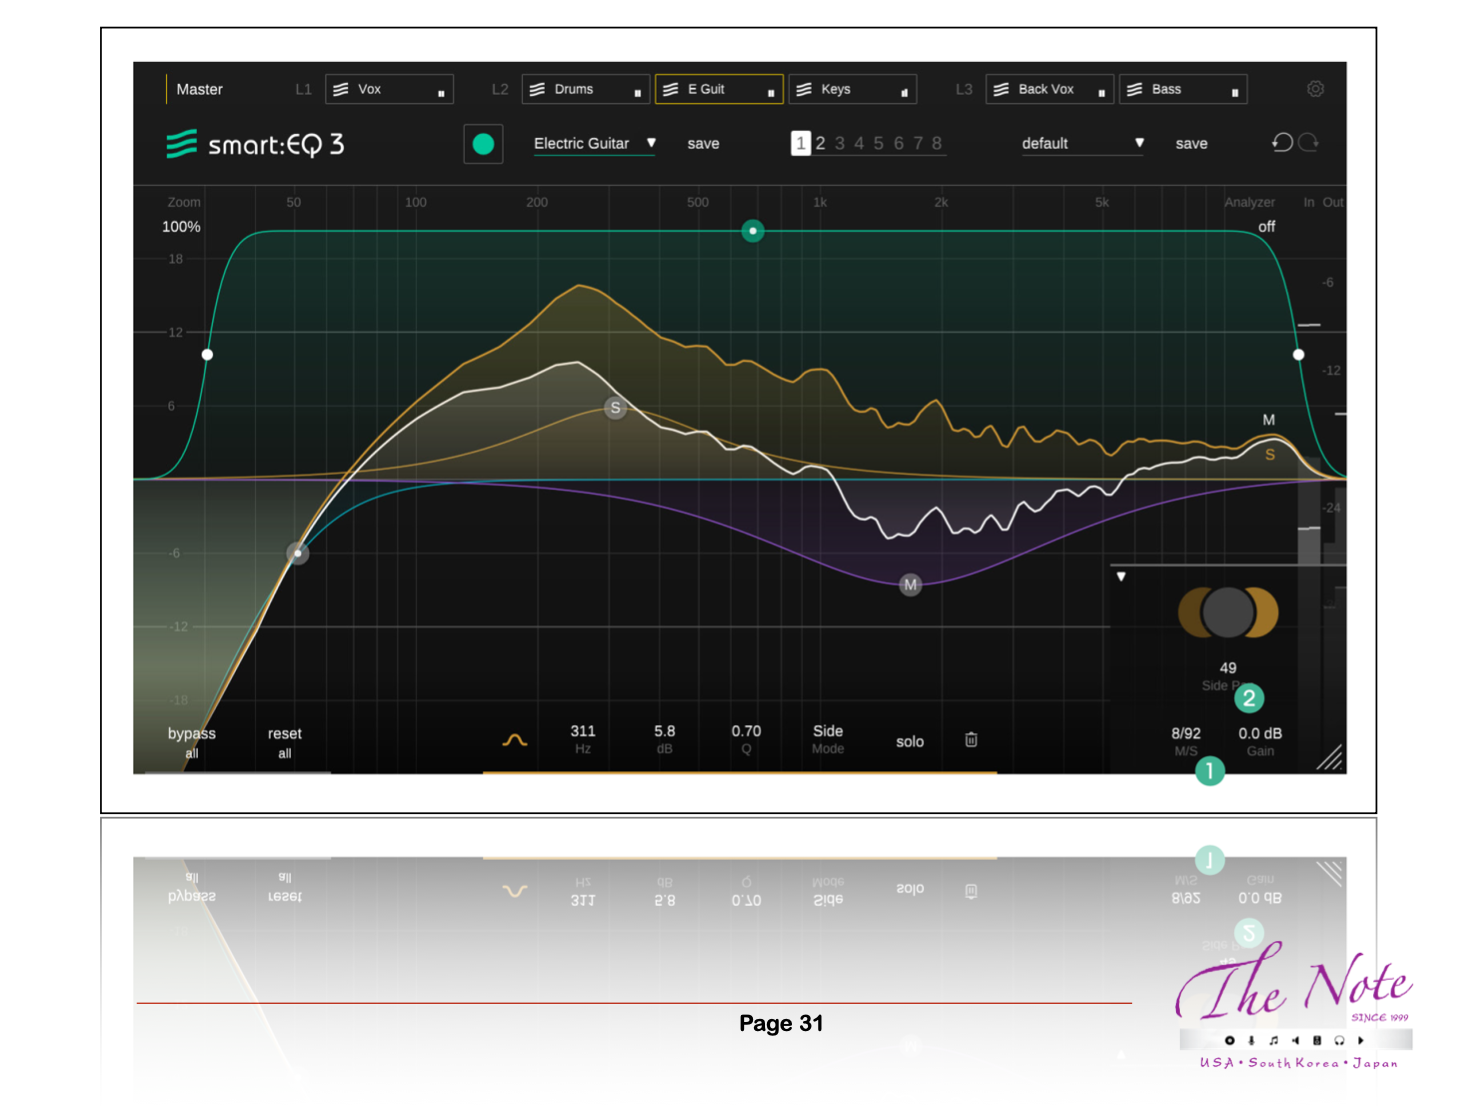
Task: Select the high-pass filter node near 50 Hz
Action: click(297, 553)
